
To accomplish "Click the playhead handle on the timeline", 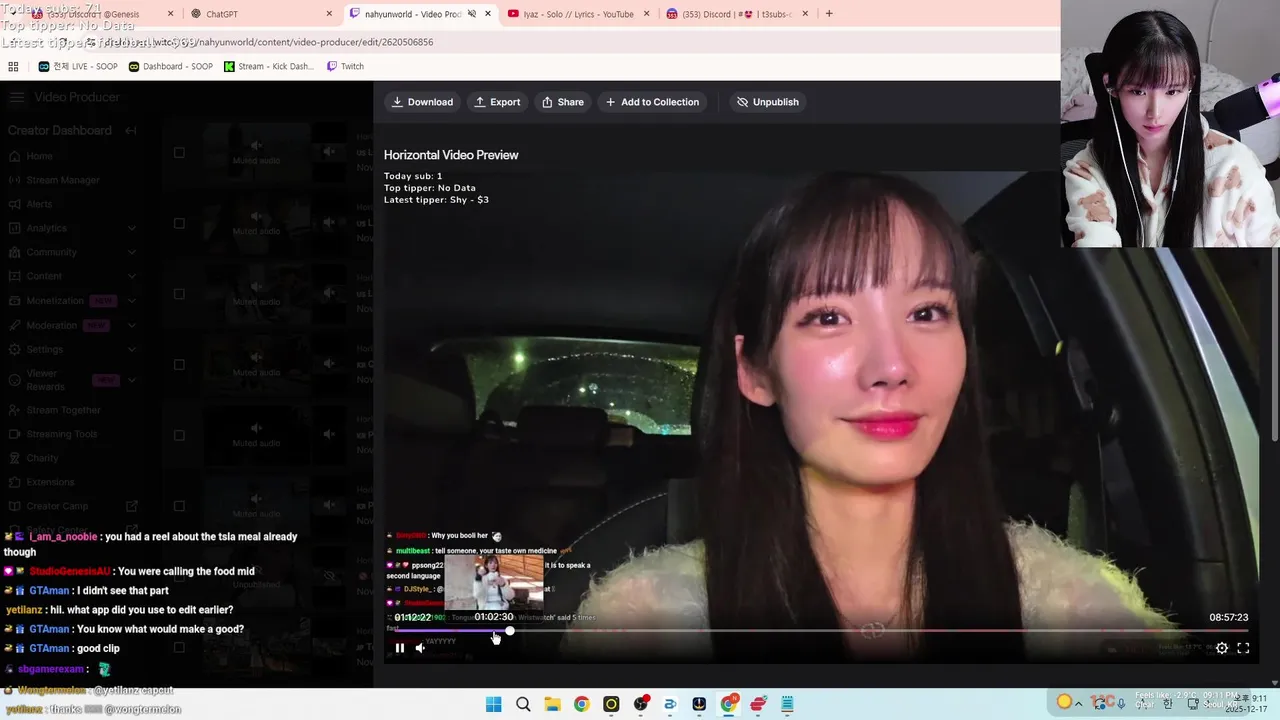I will click(x=509, y=631).
